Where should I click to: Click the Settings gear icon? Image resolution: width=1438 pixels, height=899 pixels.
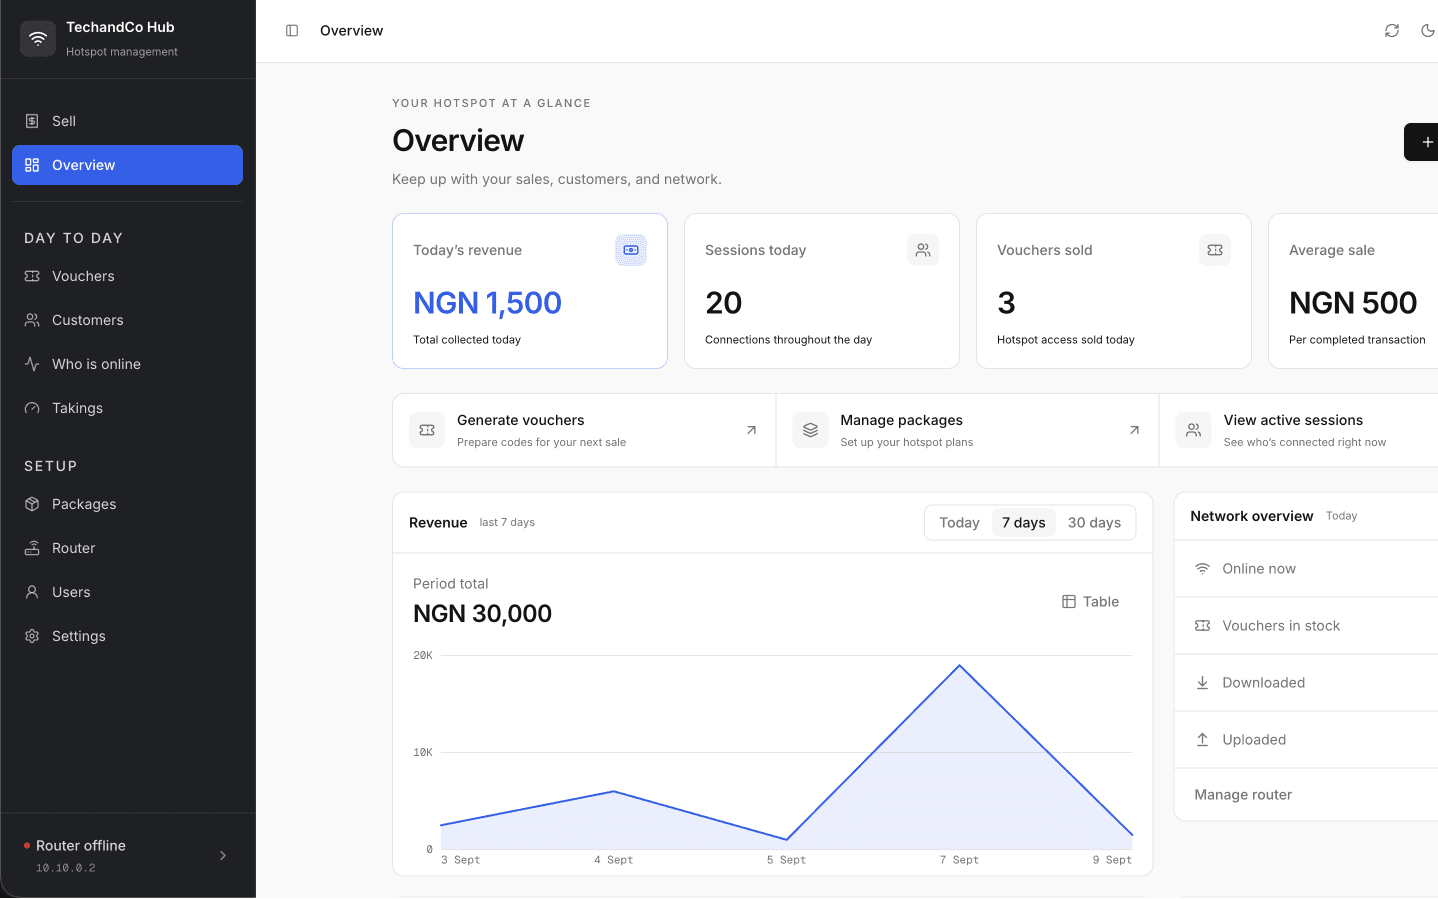[32, 636]
